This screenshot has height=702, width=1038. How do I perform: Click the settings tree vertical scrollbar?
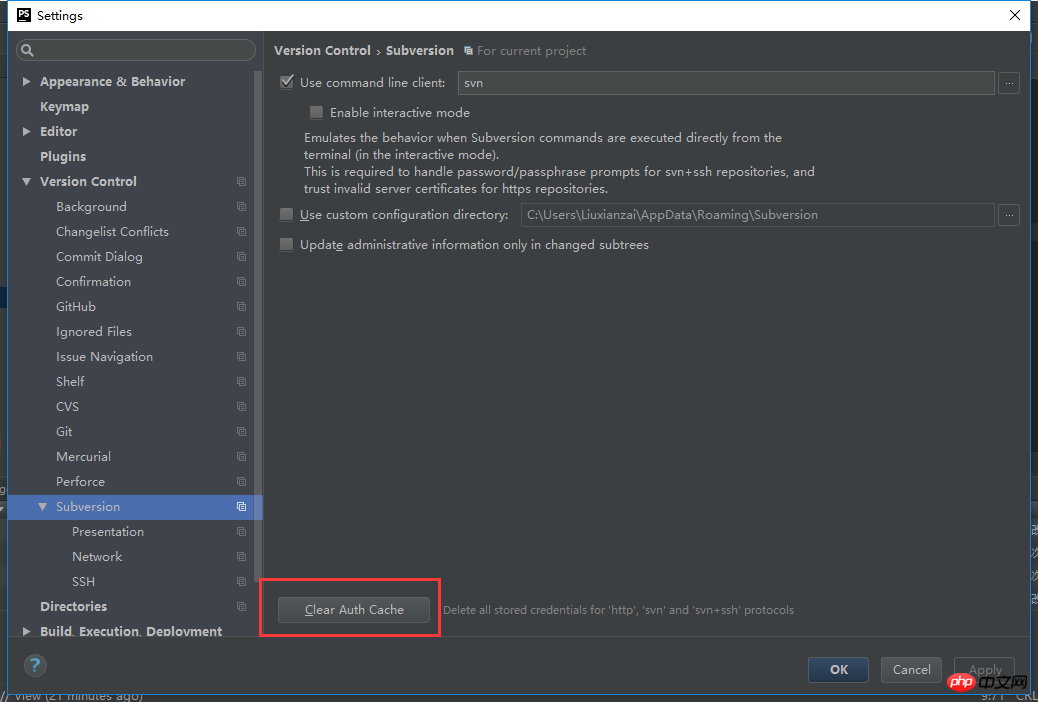click(258, 325)
